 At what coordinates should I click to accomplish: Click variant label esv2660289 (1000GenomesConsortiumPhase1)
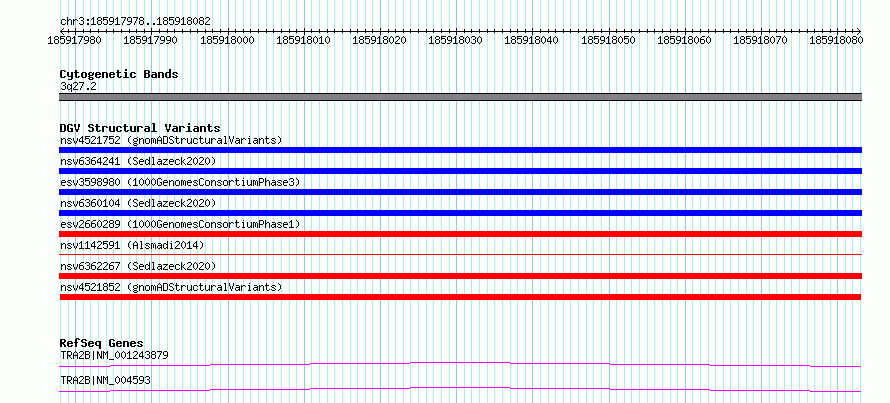coord(180,224)
